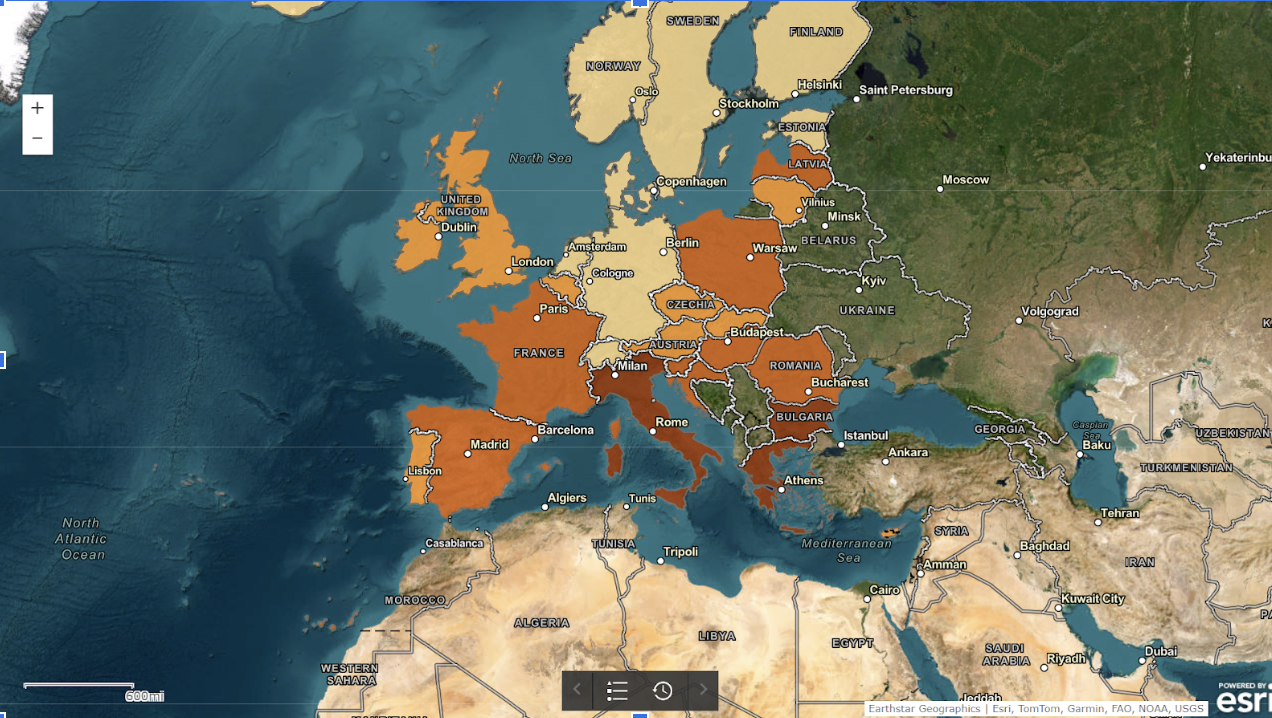Go to previous slide arrow
This screenshot has height=718, width=1272.
pyautogui.click(x=577, y=690)
